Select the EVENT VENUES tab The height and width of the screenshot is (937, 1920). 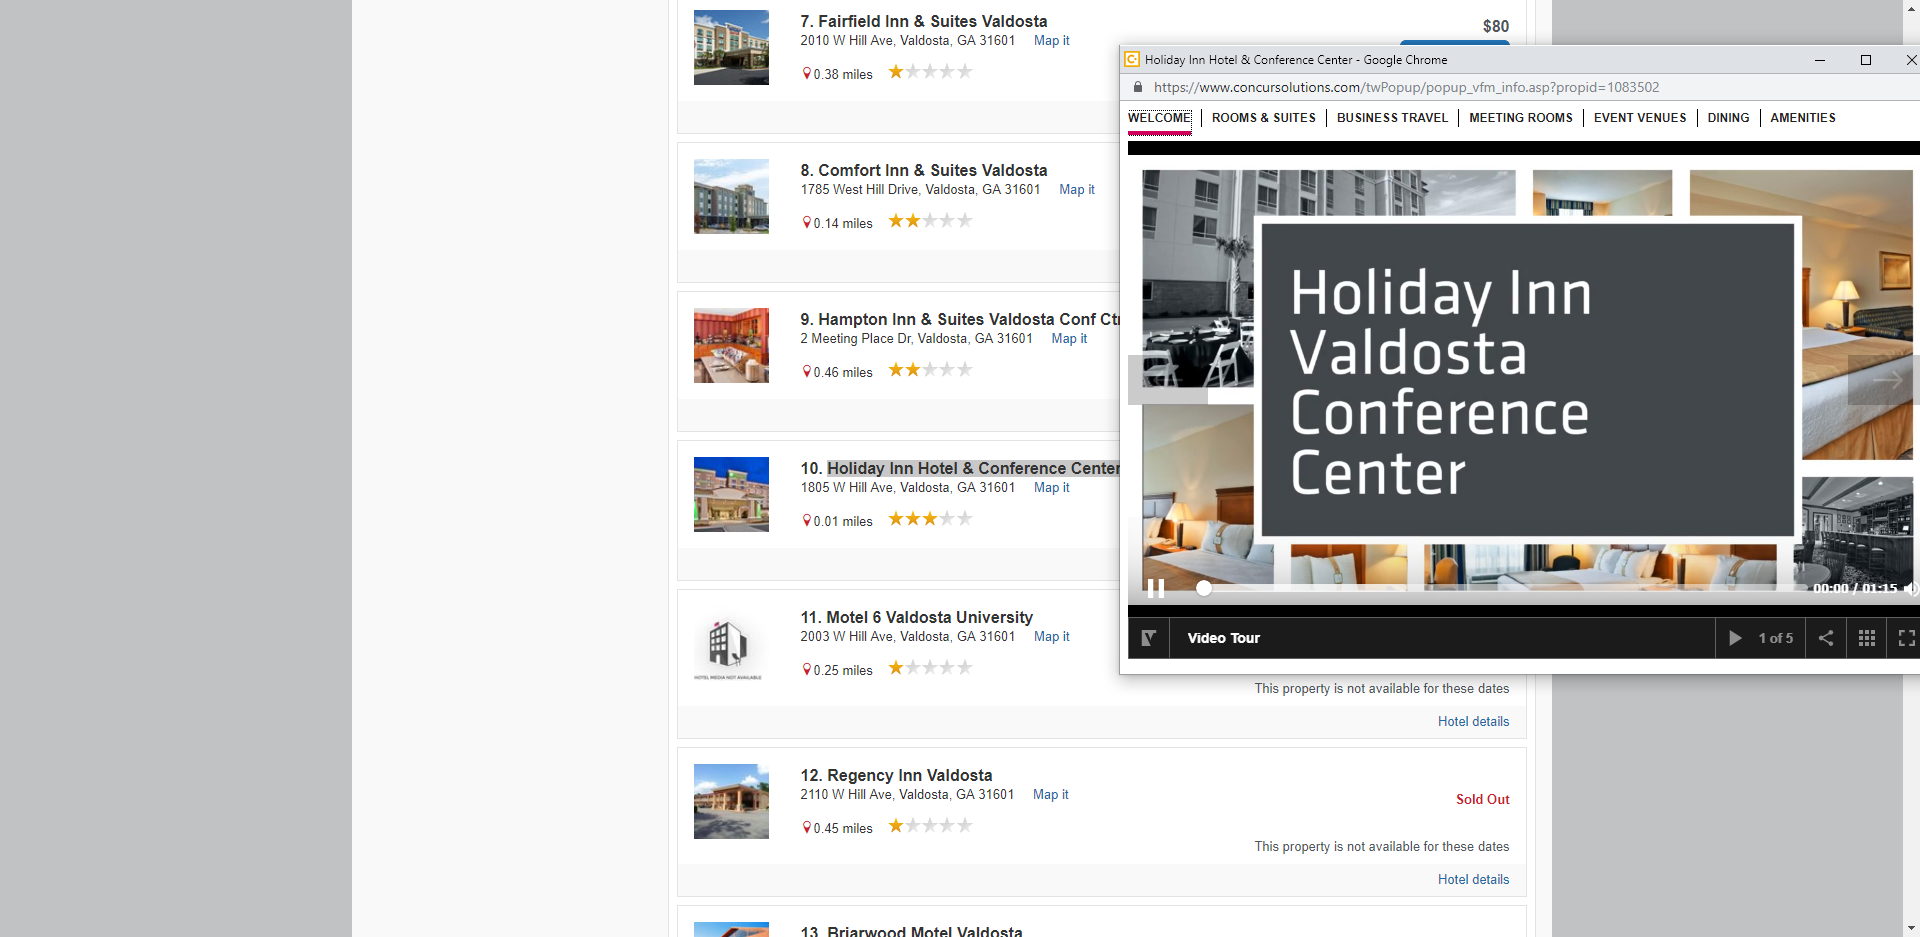pyautogui.click(x=1640, y=118)
